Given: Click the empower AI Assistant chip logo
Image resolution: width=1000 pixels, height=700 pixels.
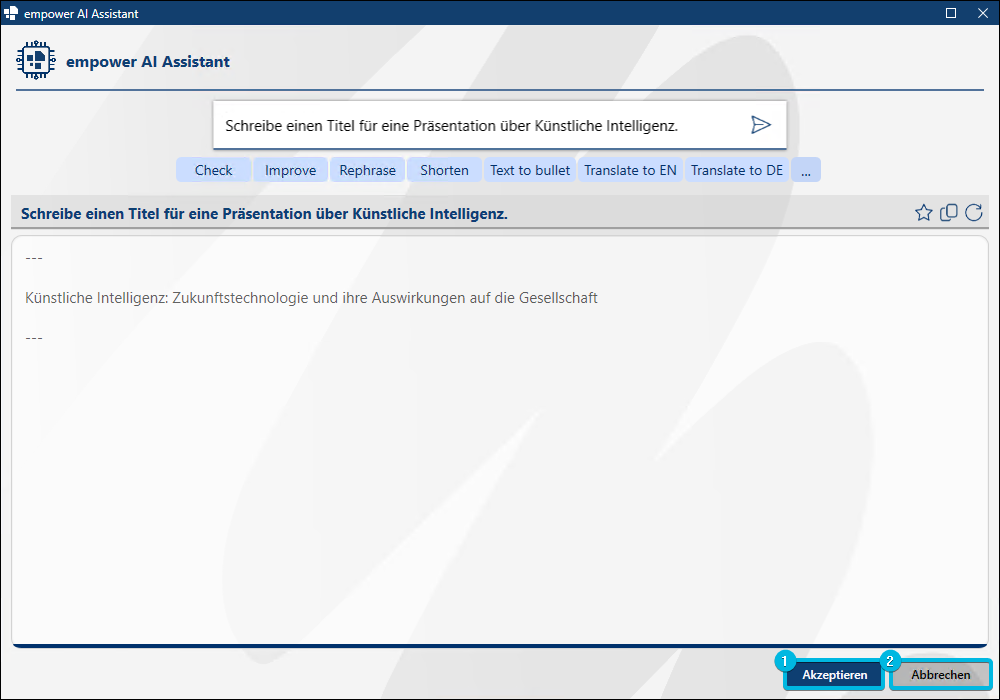Looking at the screenshot, I should click(36, 61).
